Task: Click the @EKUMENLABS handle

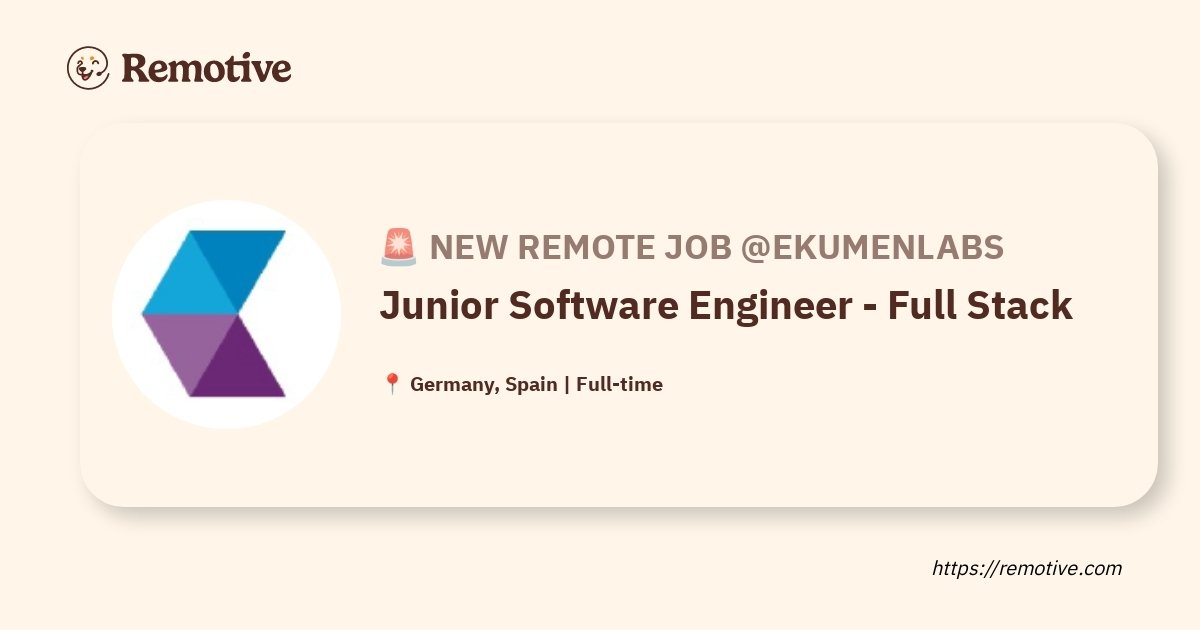Action: (x=871, y=247)
